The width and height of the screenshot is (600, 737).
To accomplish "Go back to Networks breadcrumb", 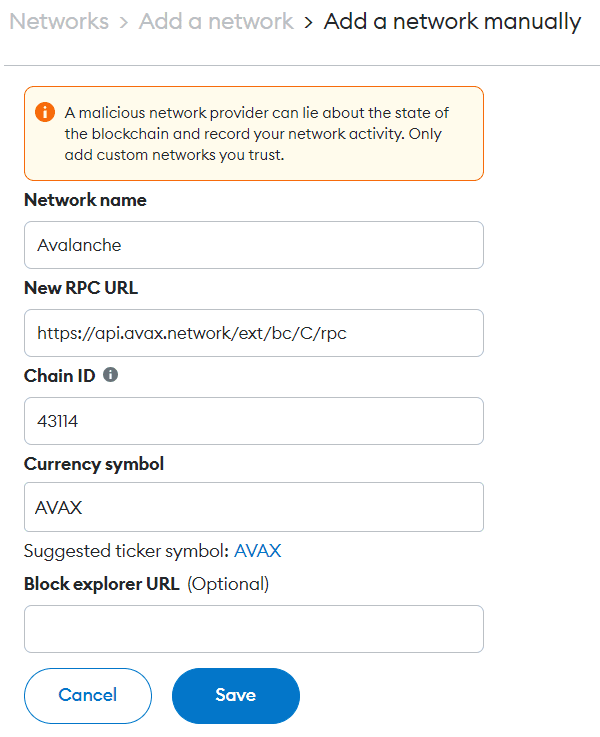I will (x=59, y=21).
